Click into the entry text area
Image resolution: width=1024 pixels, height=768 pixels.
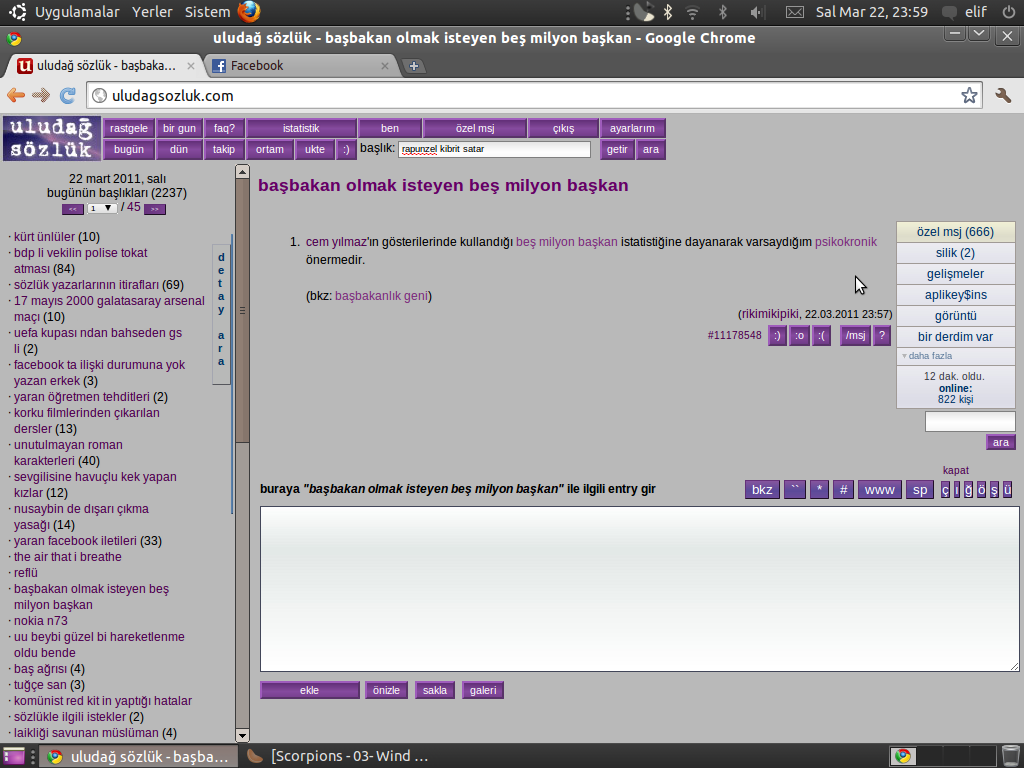pos(639,589)
